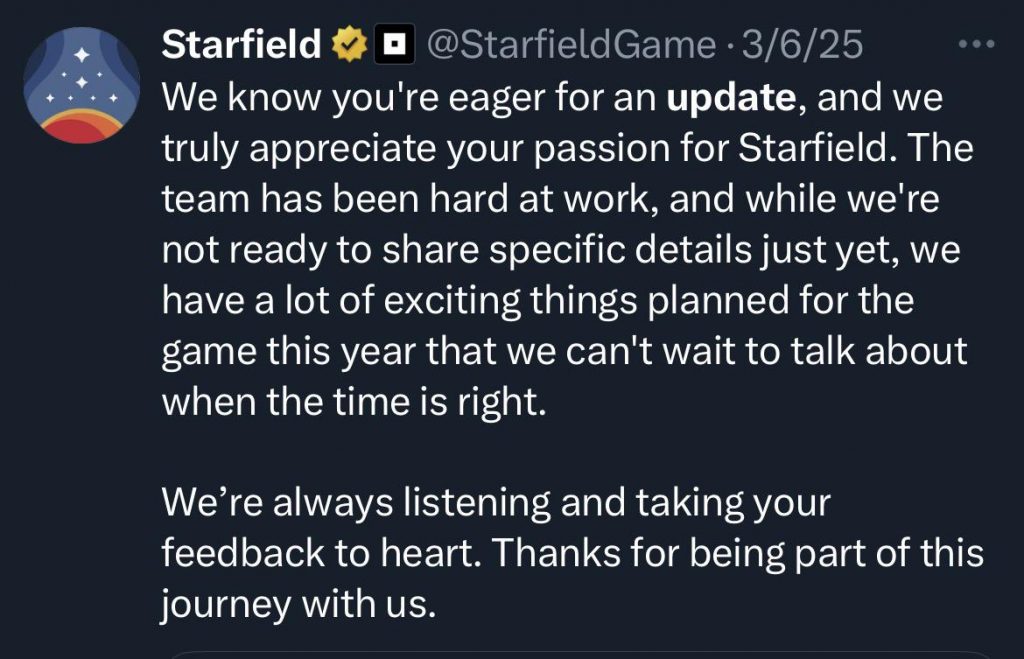Click "We're always listening" text
The image size is (1024, 659).
coord(356,504)
